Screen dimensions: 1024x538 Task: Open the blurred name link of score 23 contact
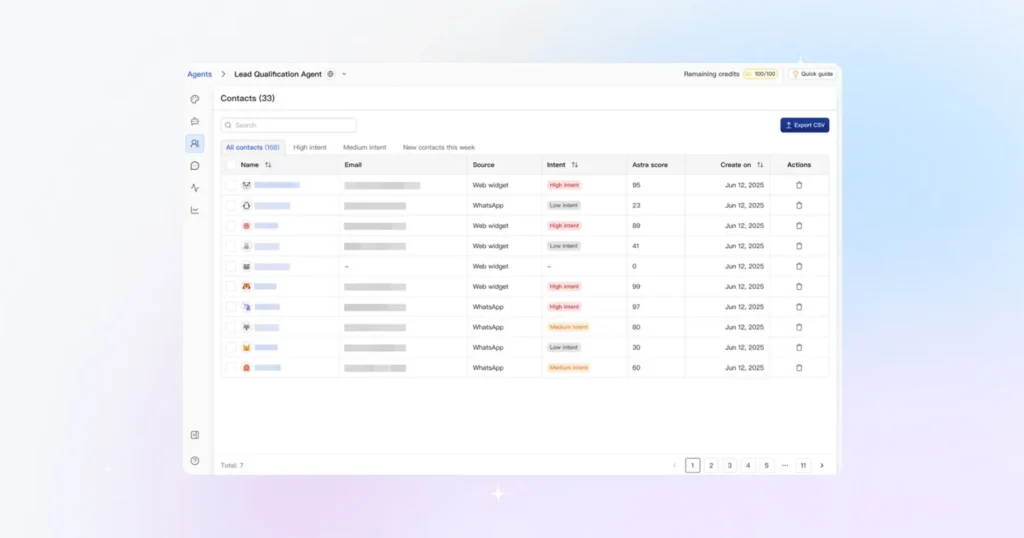pyautogui.click(x=272, y=206)
